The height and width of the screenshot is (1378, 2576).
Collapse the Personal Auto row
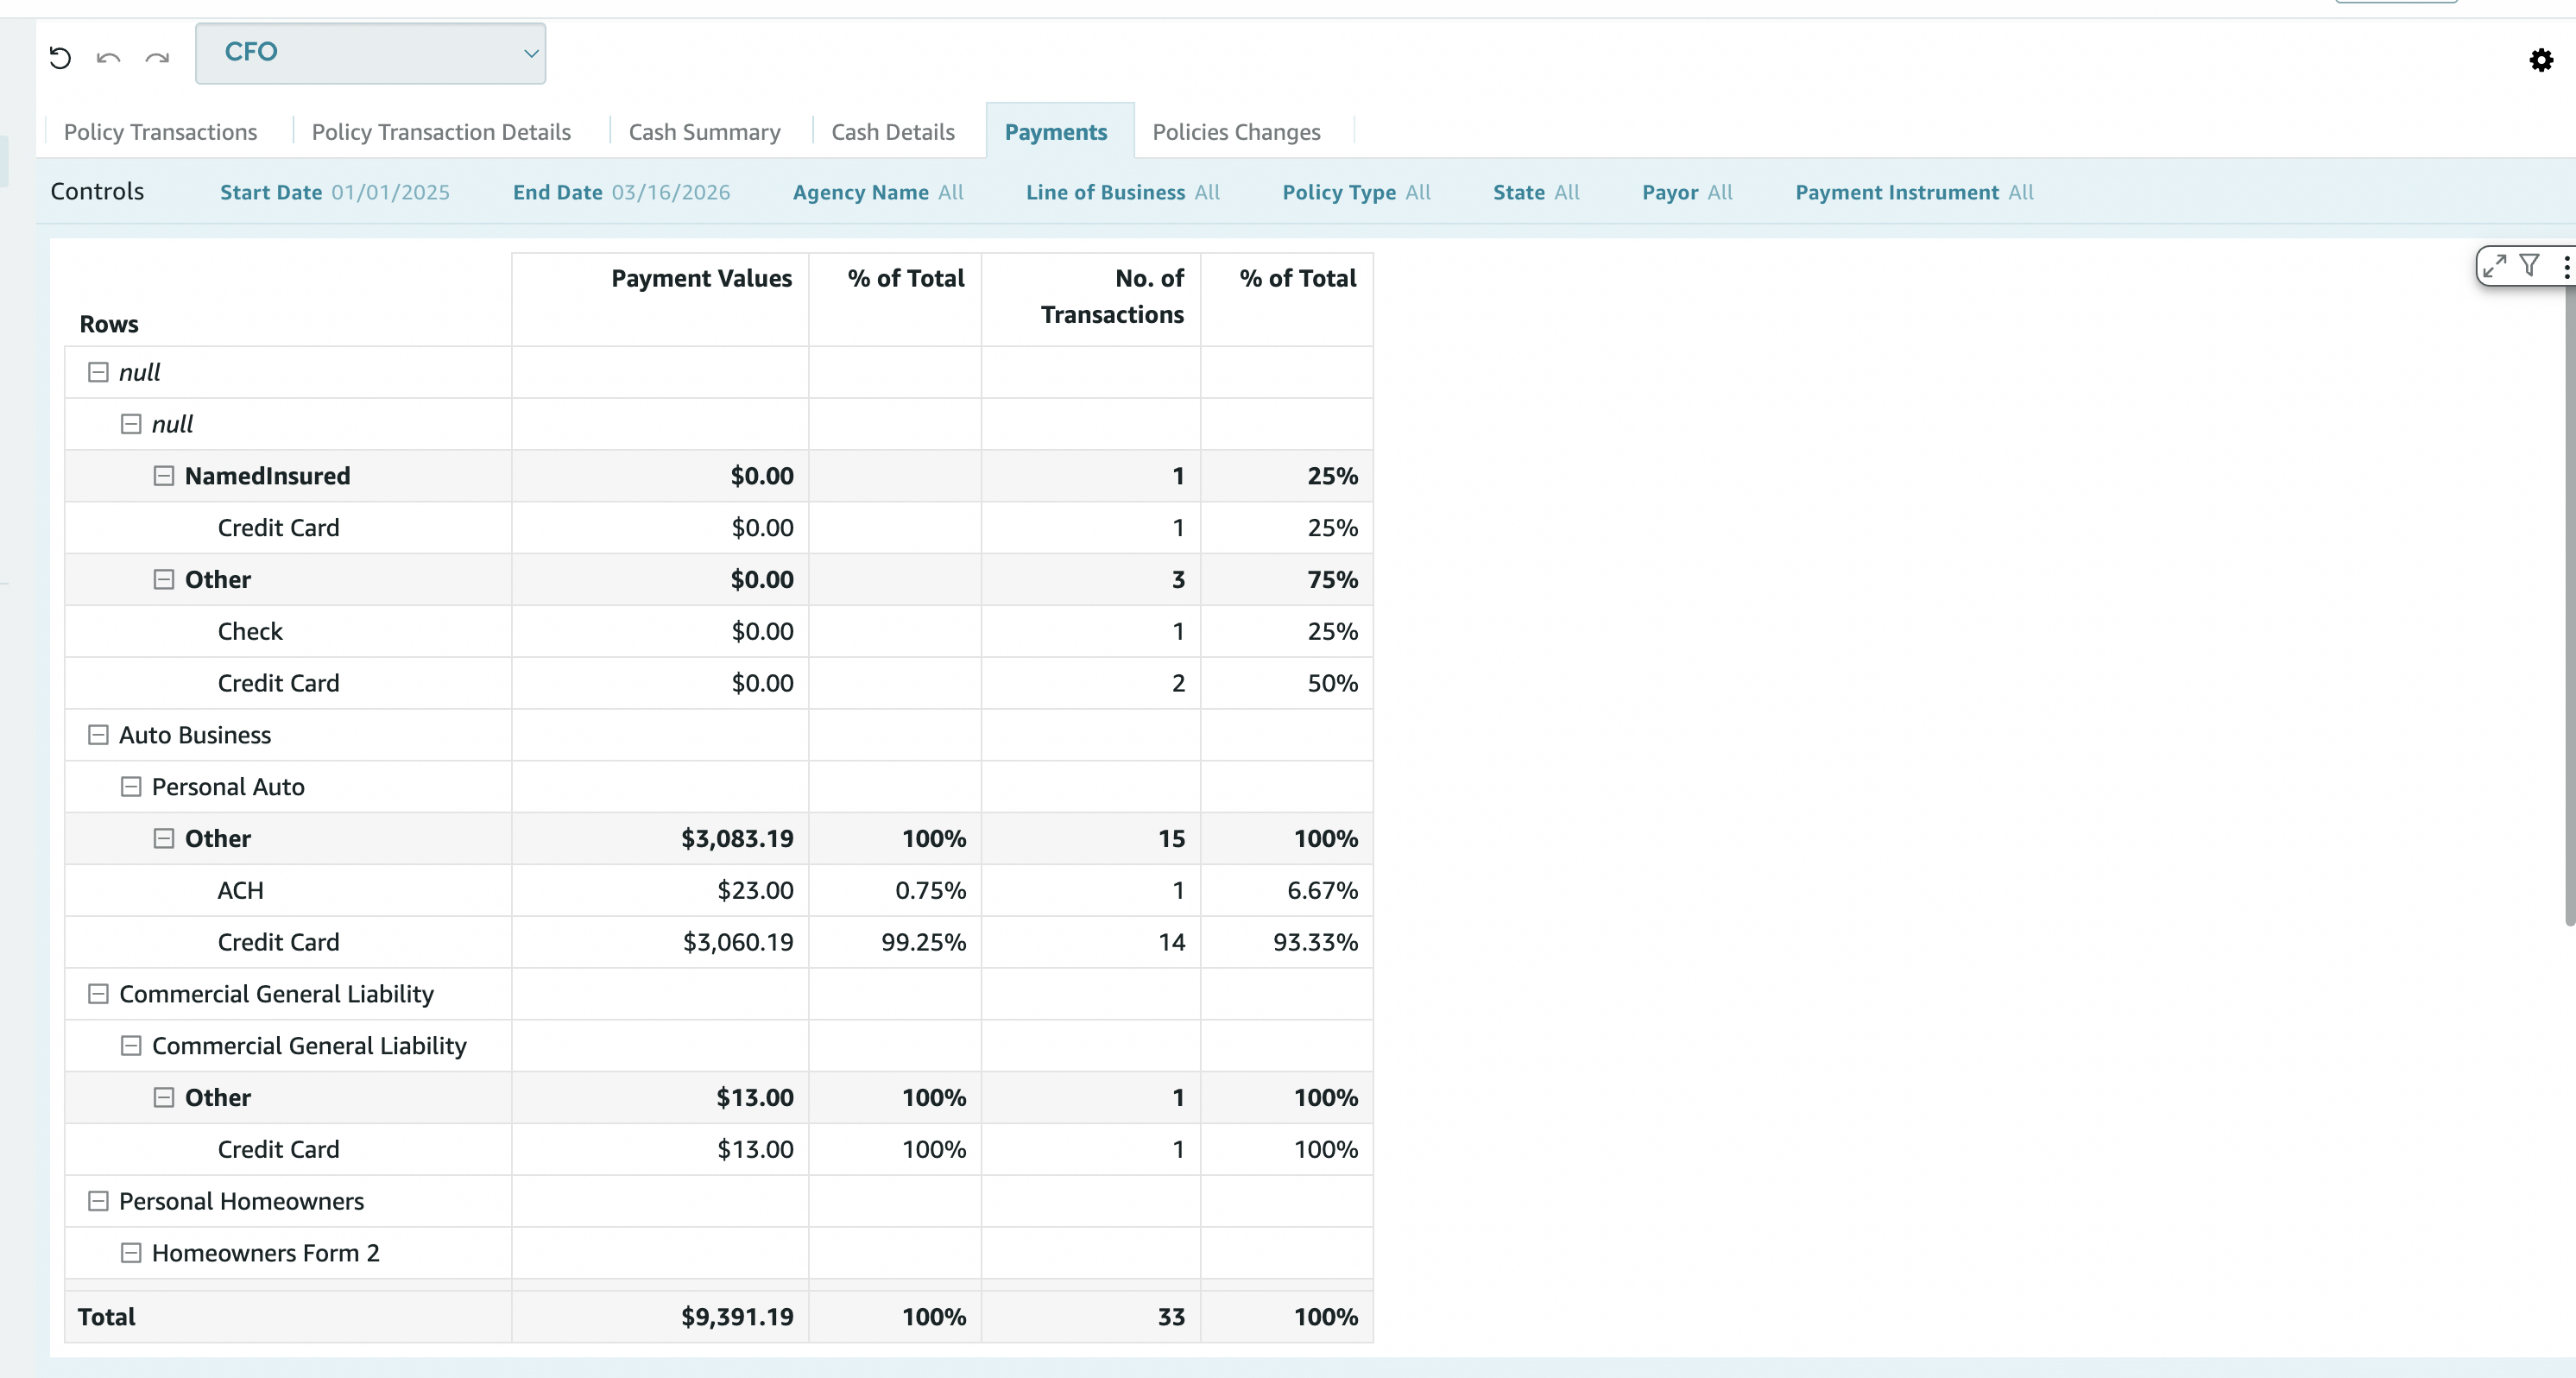[x=131, y=787]
